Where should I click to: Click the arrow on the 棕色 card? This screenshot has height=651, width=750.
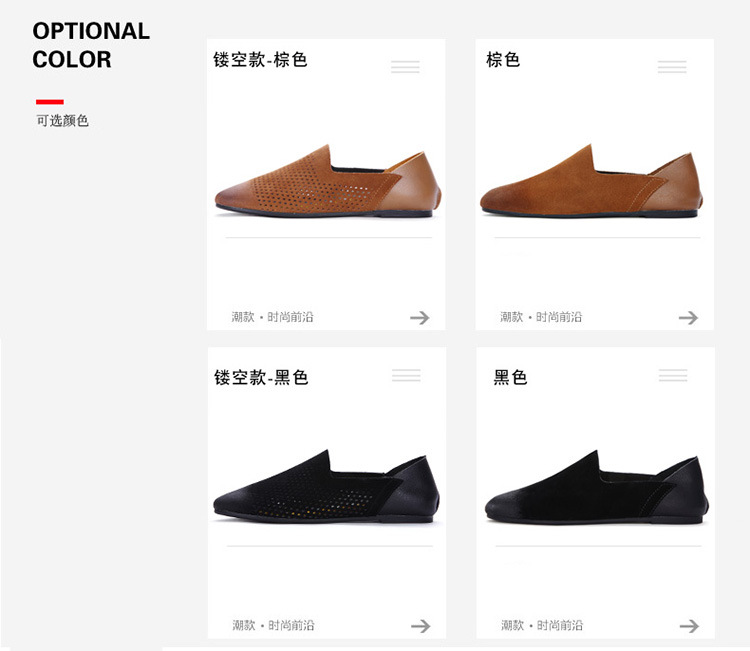688,318
